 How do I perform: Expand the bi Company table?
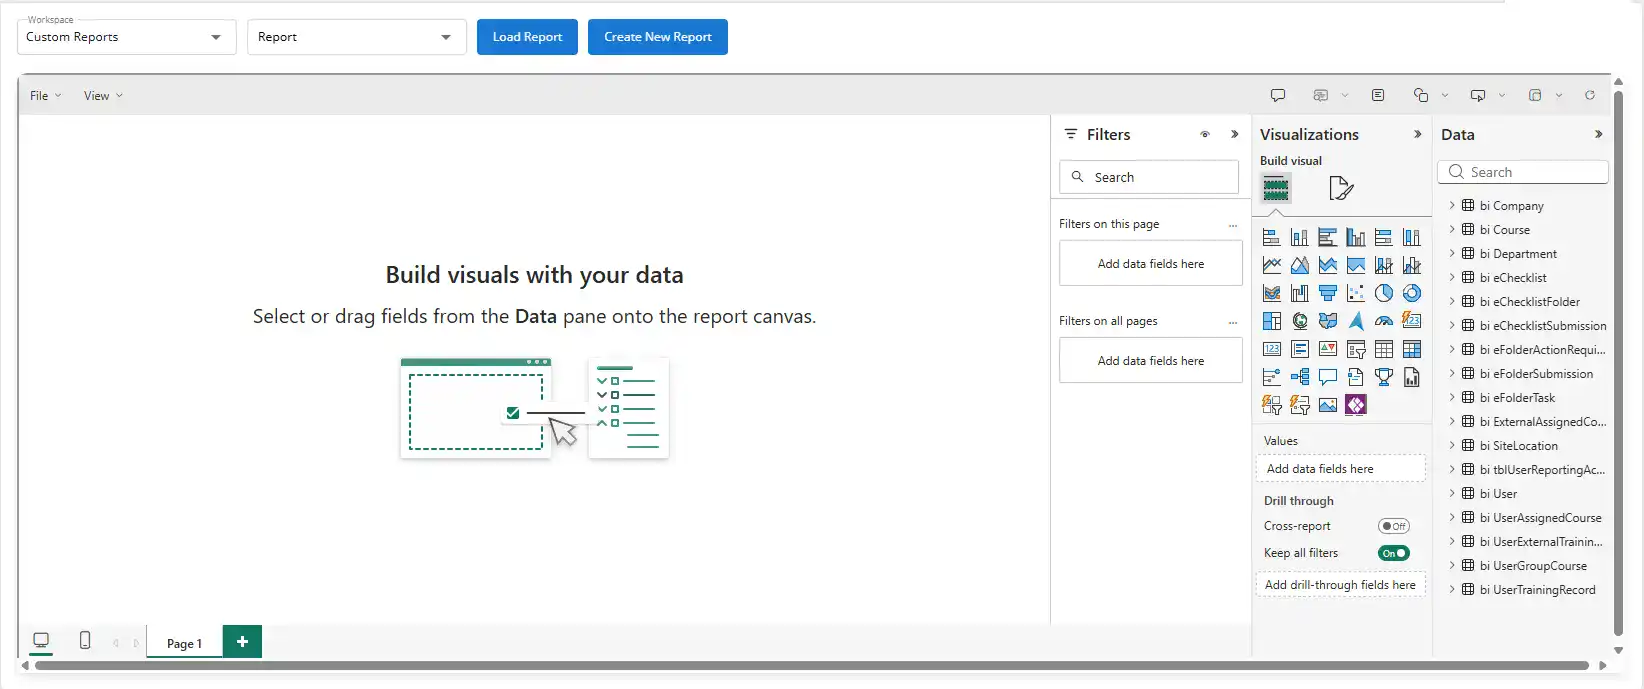[1452, 205]
